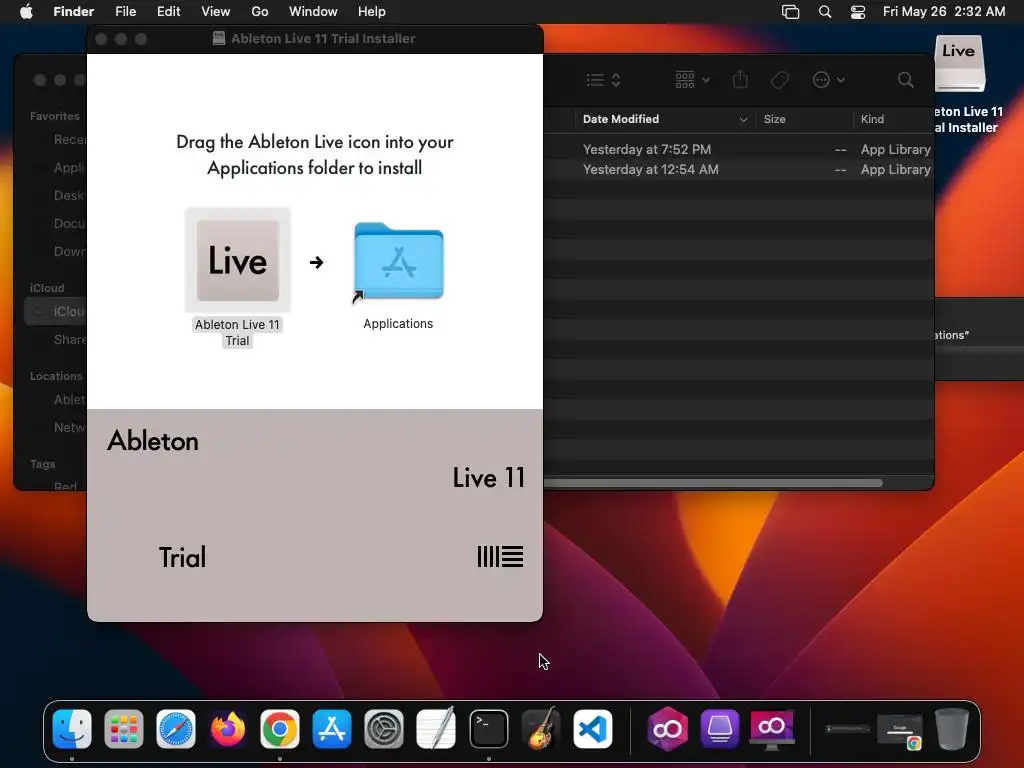Launch Google Chrome from the Dock

[280, 729]
